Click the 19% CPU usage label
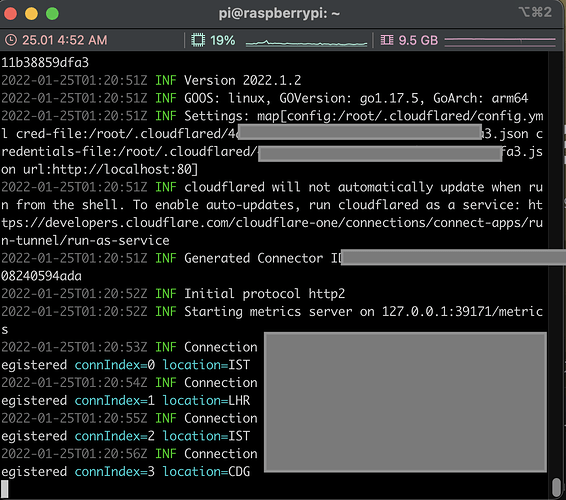566x500 pixels. coord(222,40)
